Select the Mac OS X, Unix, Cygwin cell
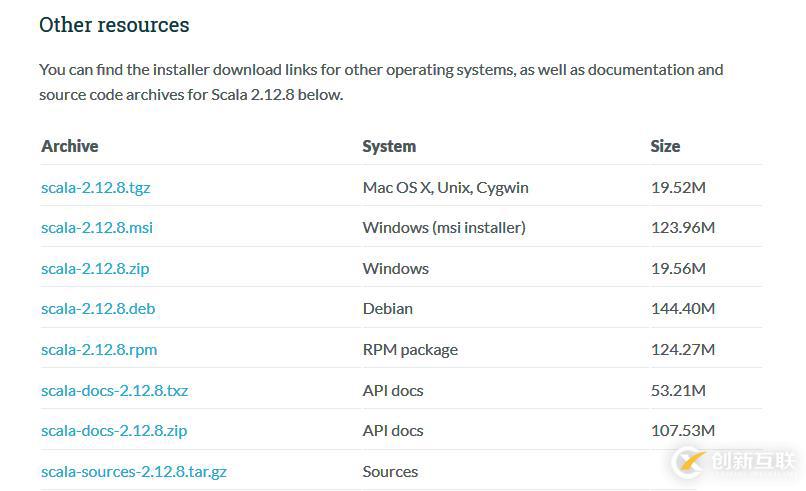Screen dimensions: 806x491 446,188
